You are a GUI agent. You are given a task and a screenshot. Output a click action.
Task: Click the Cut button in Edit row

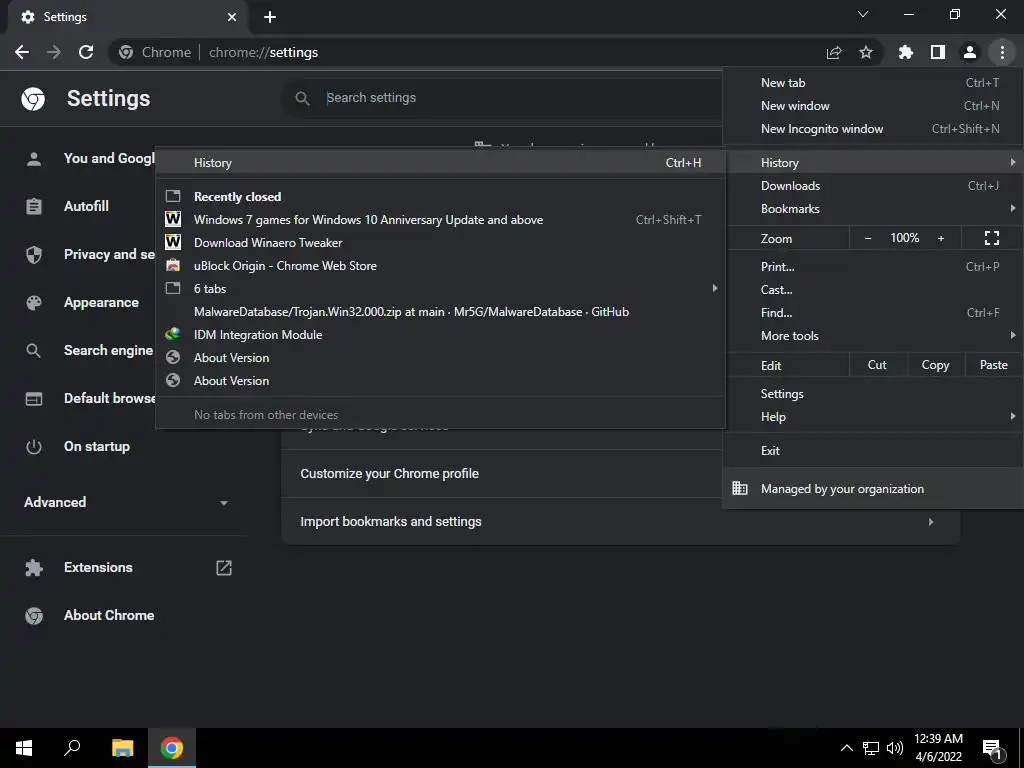point(877,365)
